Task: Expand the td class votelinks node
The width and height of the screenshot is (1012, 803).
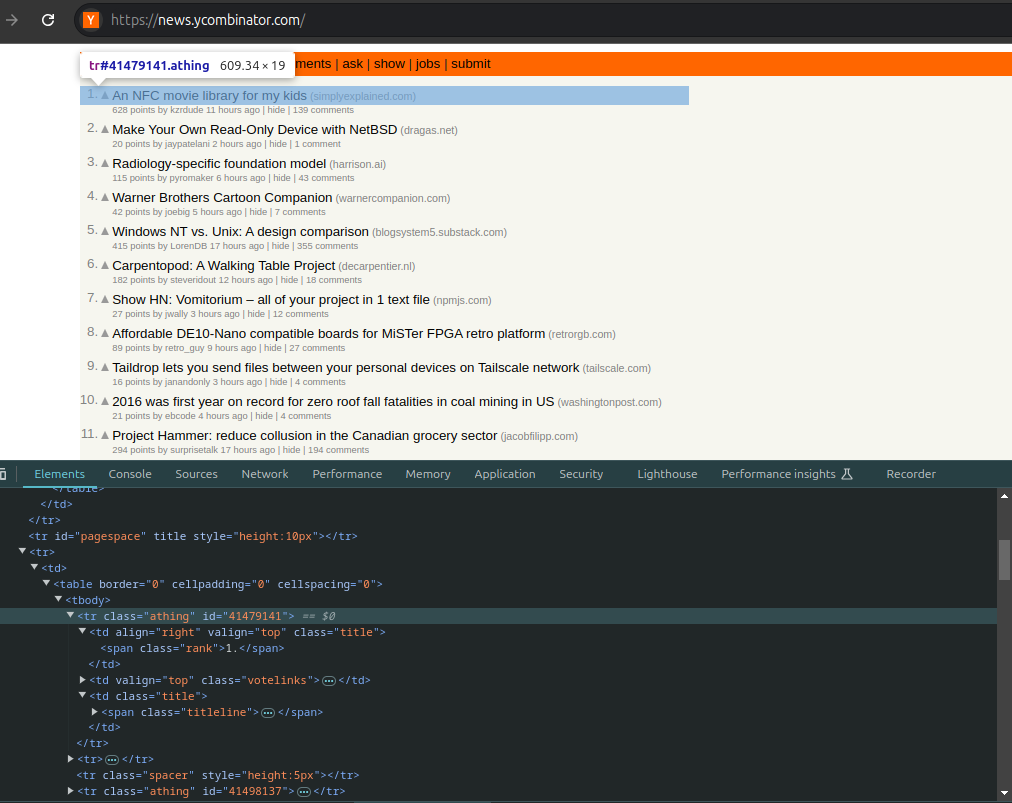Action: point(83,680)
